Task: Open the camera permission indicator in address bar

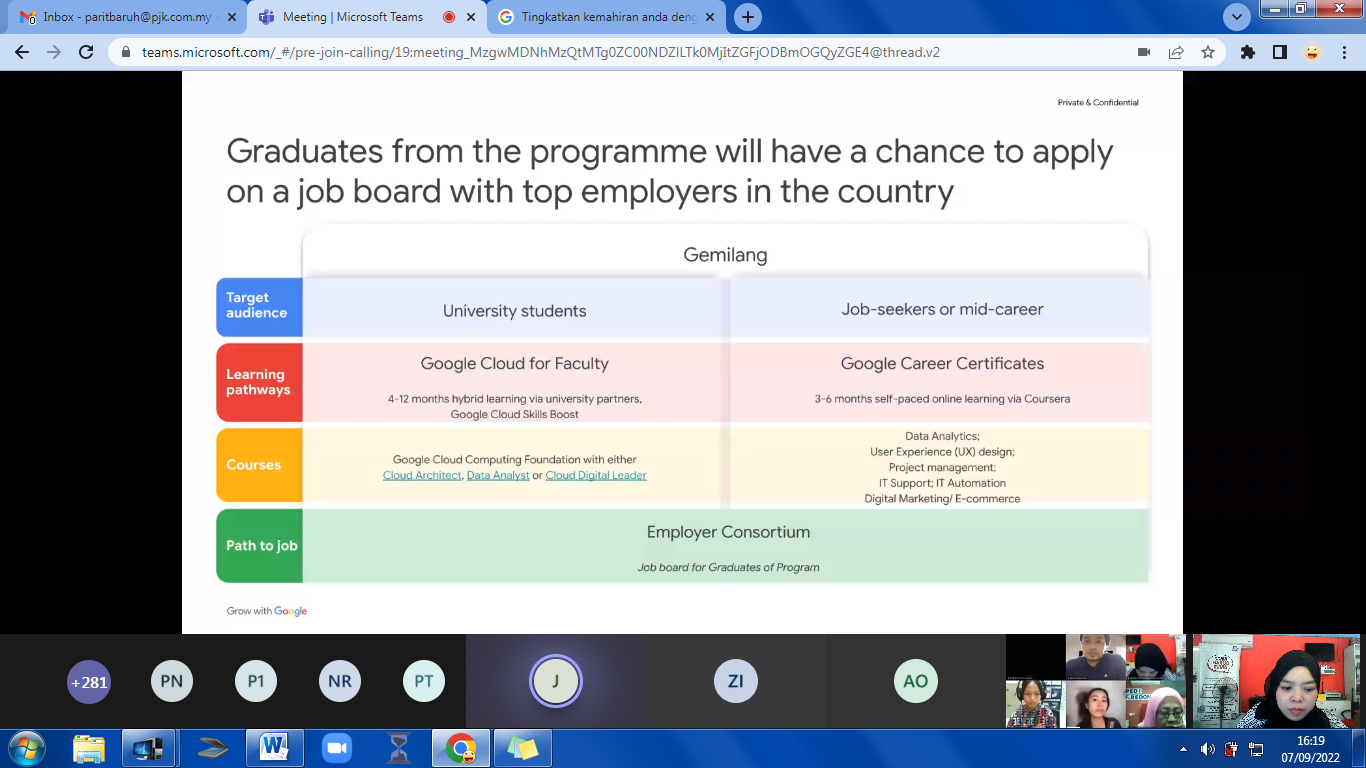Action: 1144,52
